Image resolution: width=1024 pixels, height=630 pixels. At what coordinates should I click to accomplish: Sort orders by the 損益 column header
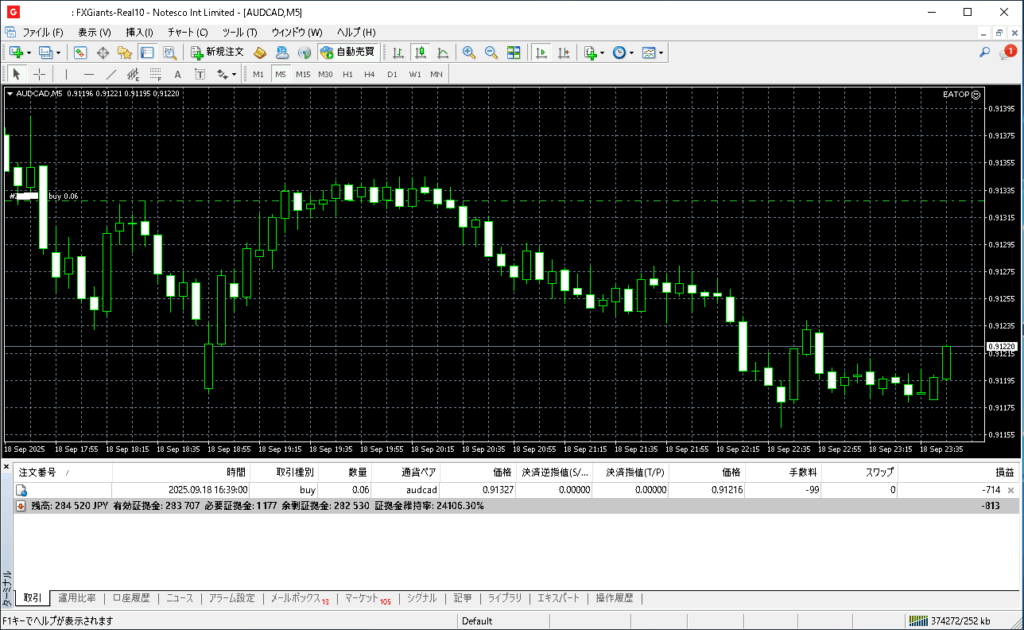[1003, 471]
